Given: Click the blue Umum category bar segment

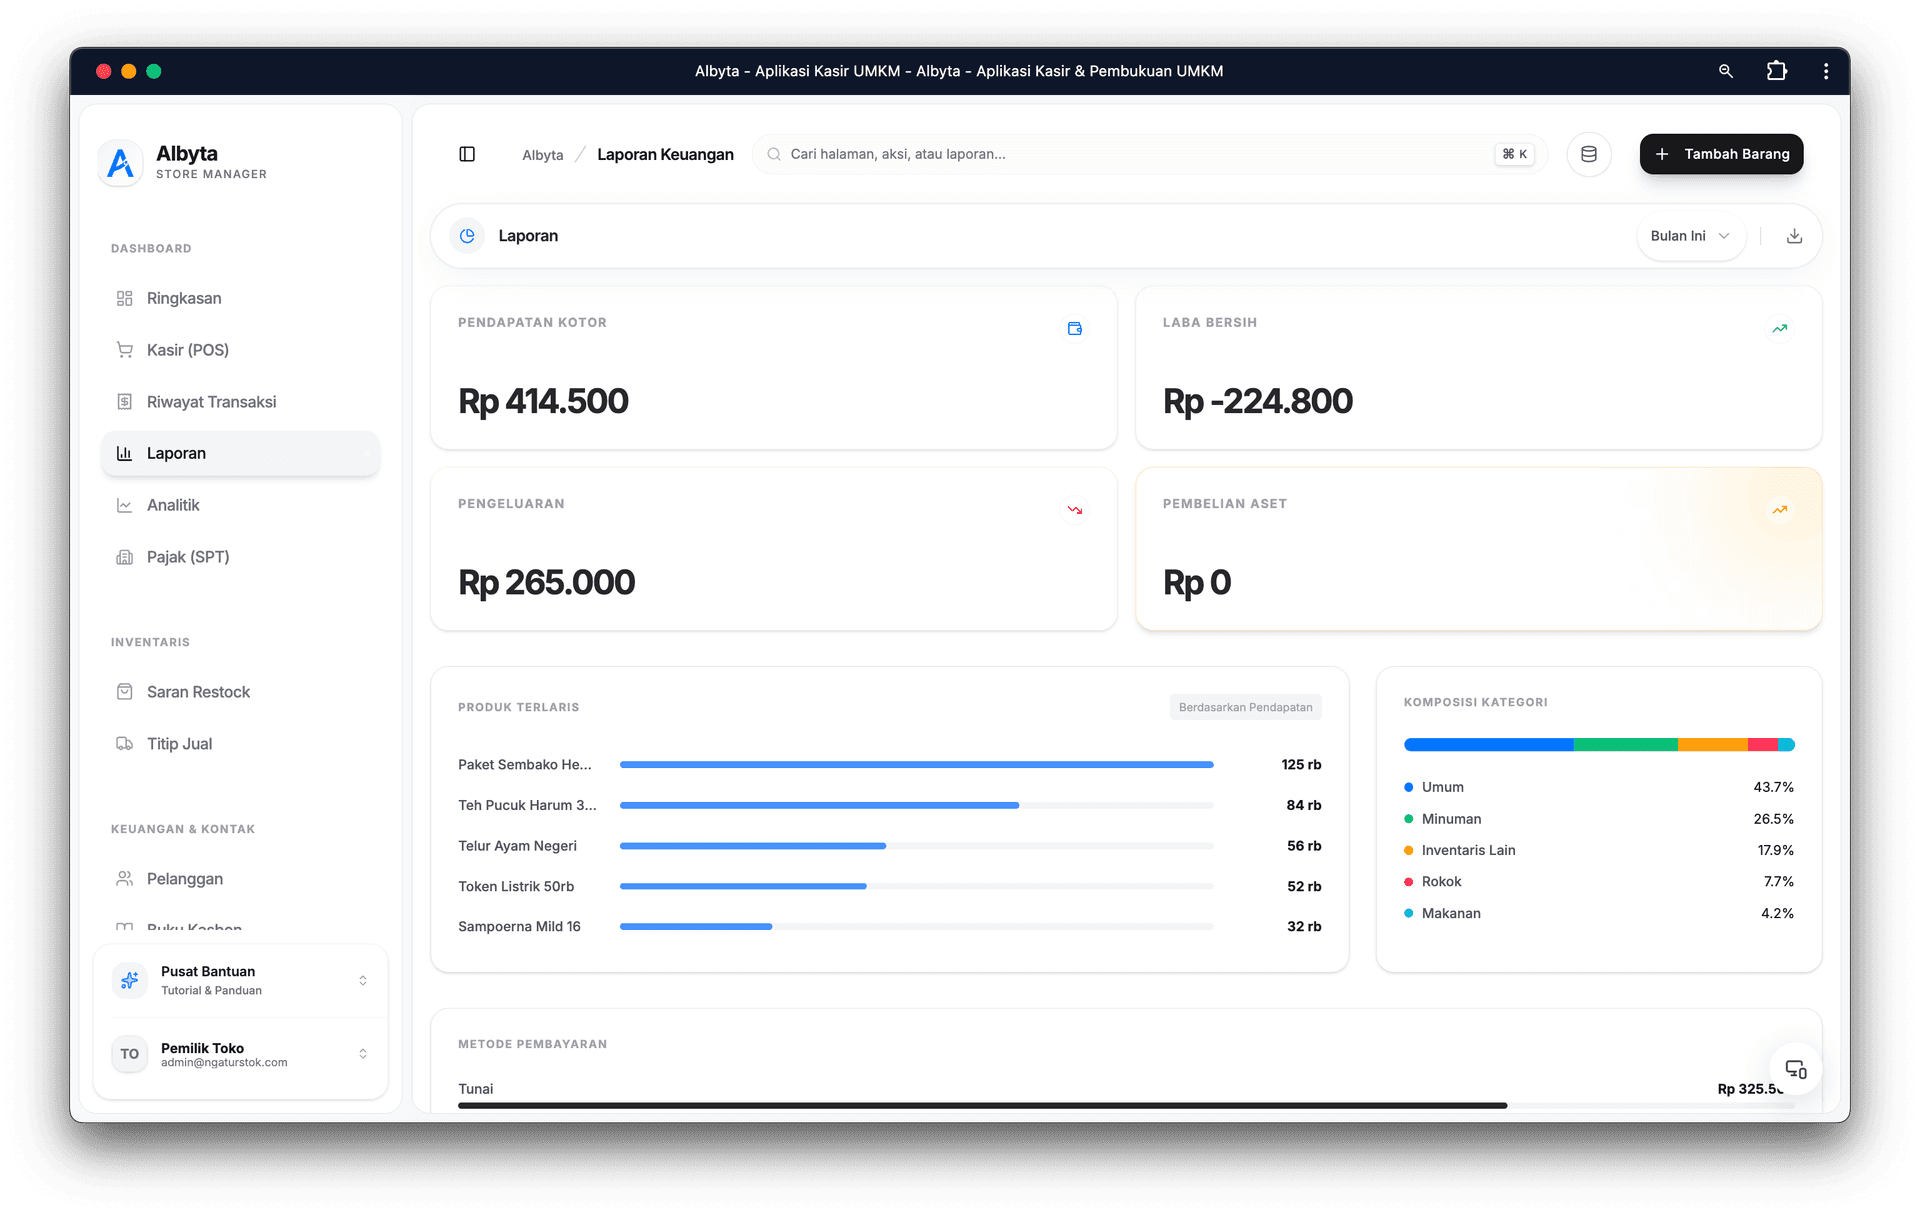Looking at the screenshot, I should (x=1487, y=744).
